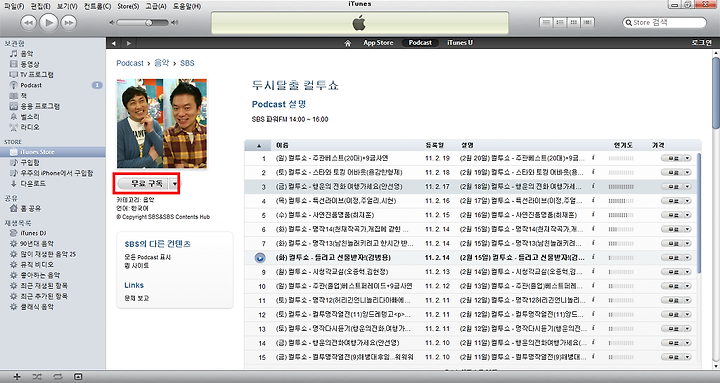Click the store back navigation arrow
720x383 pixels.
114,43
